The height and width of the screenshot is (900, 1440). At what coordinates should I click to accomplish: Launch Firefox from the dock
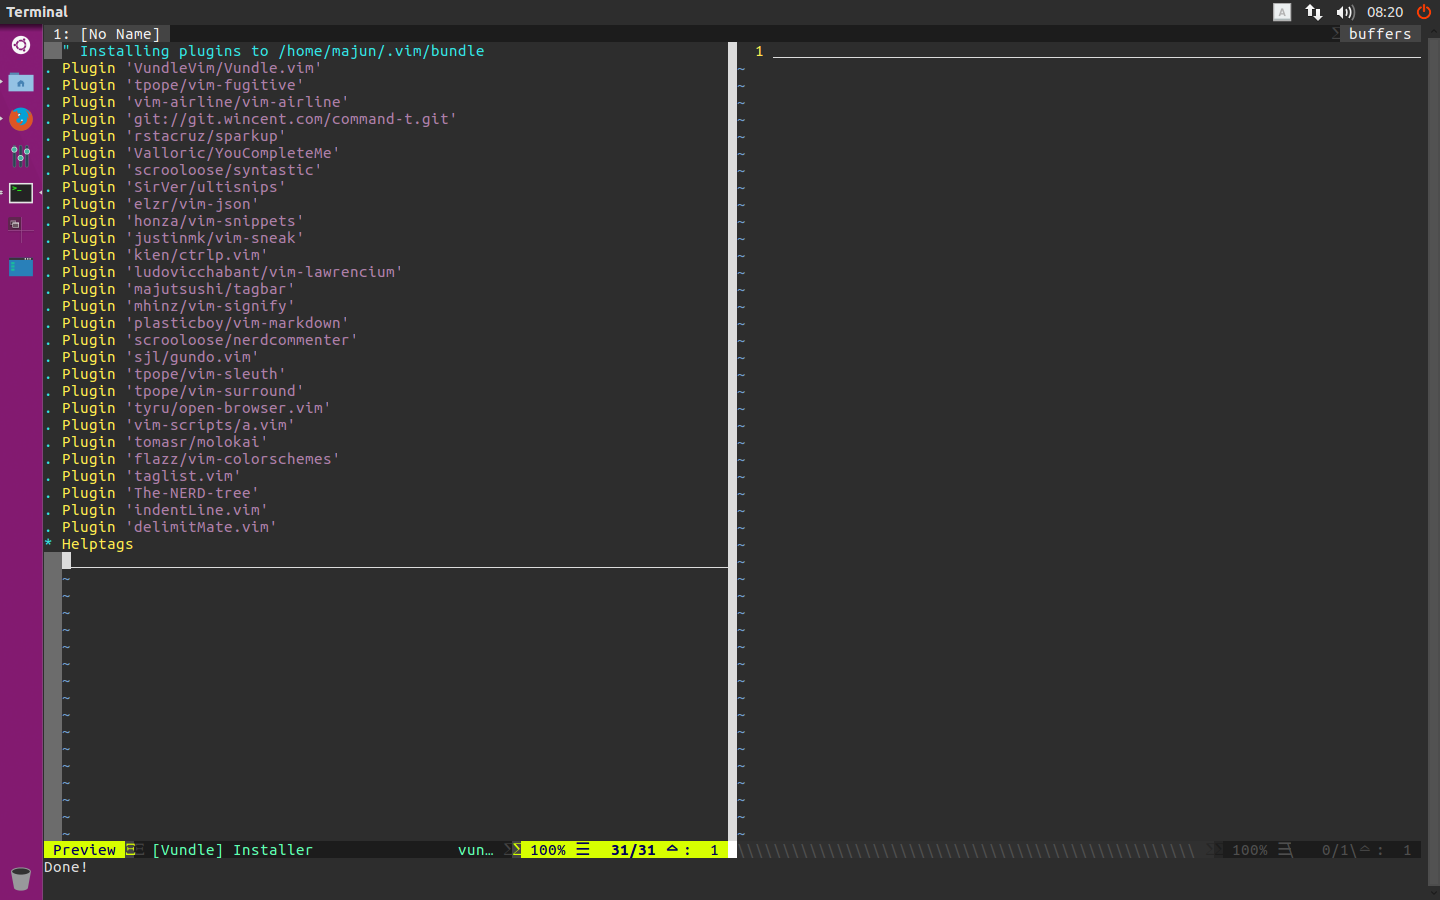coord(21,119)
